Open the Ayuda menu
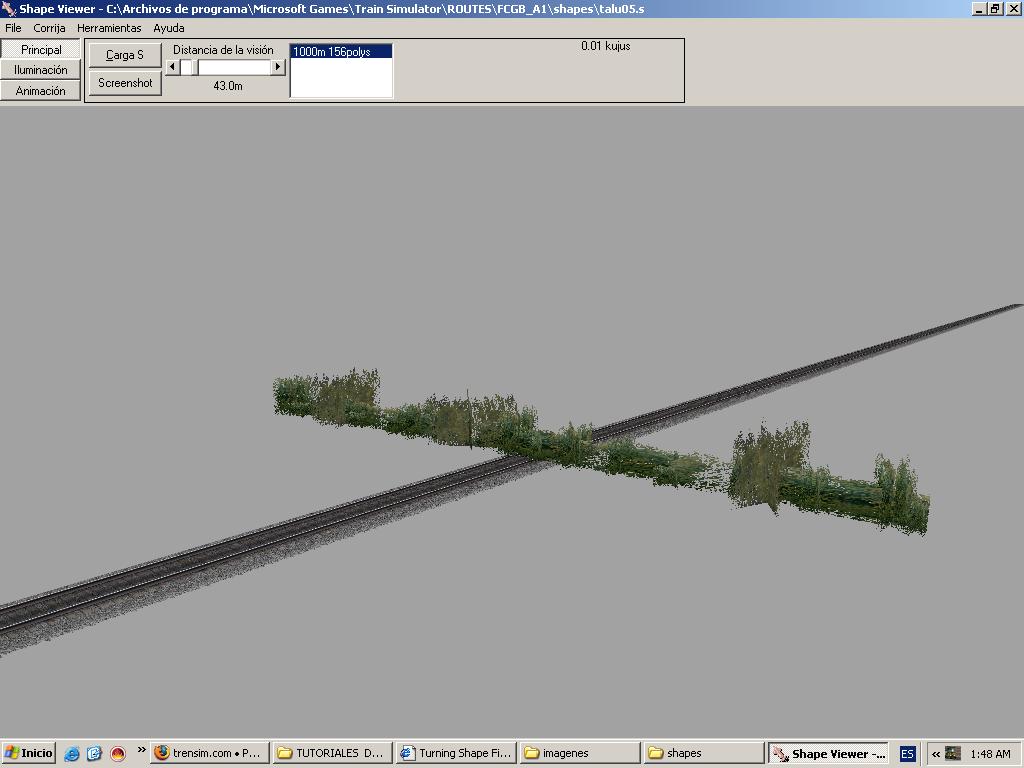 point(168,28)
